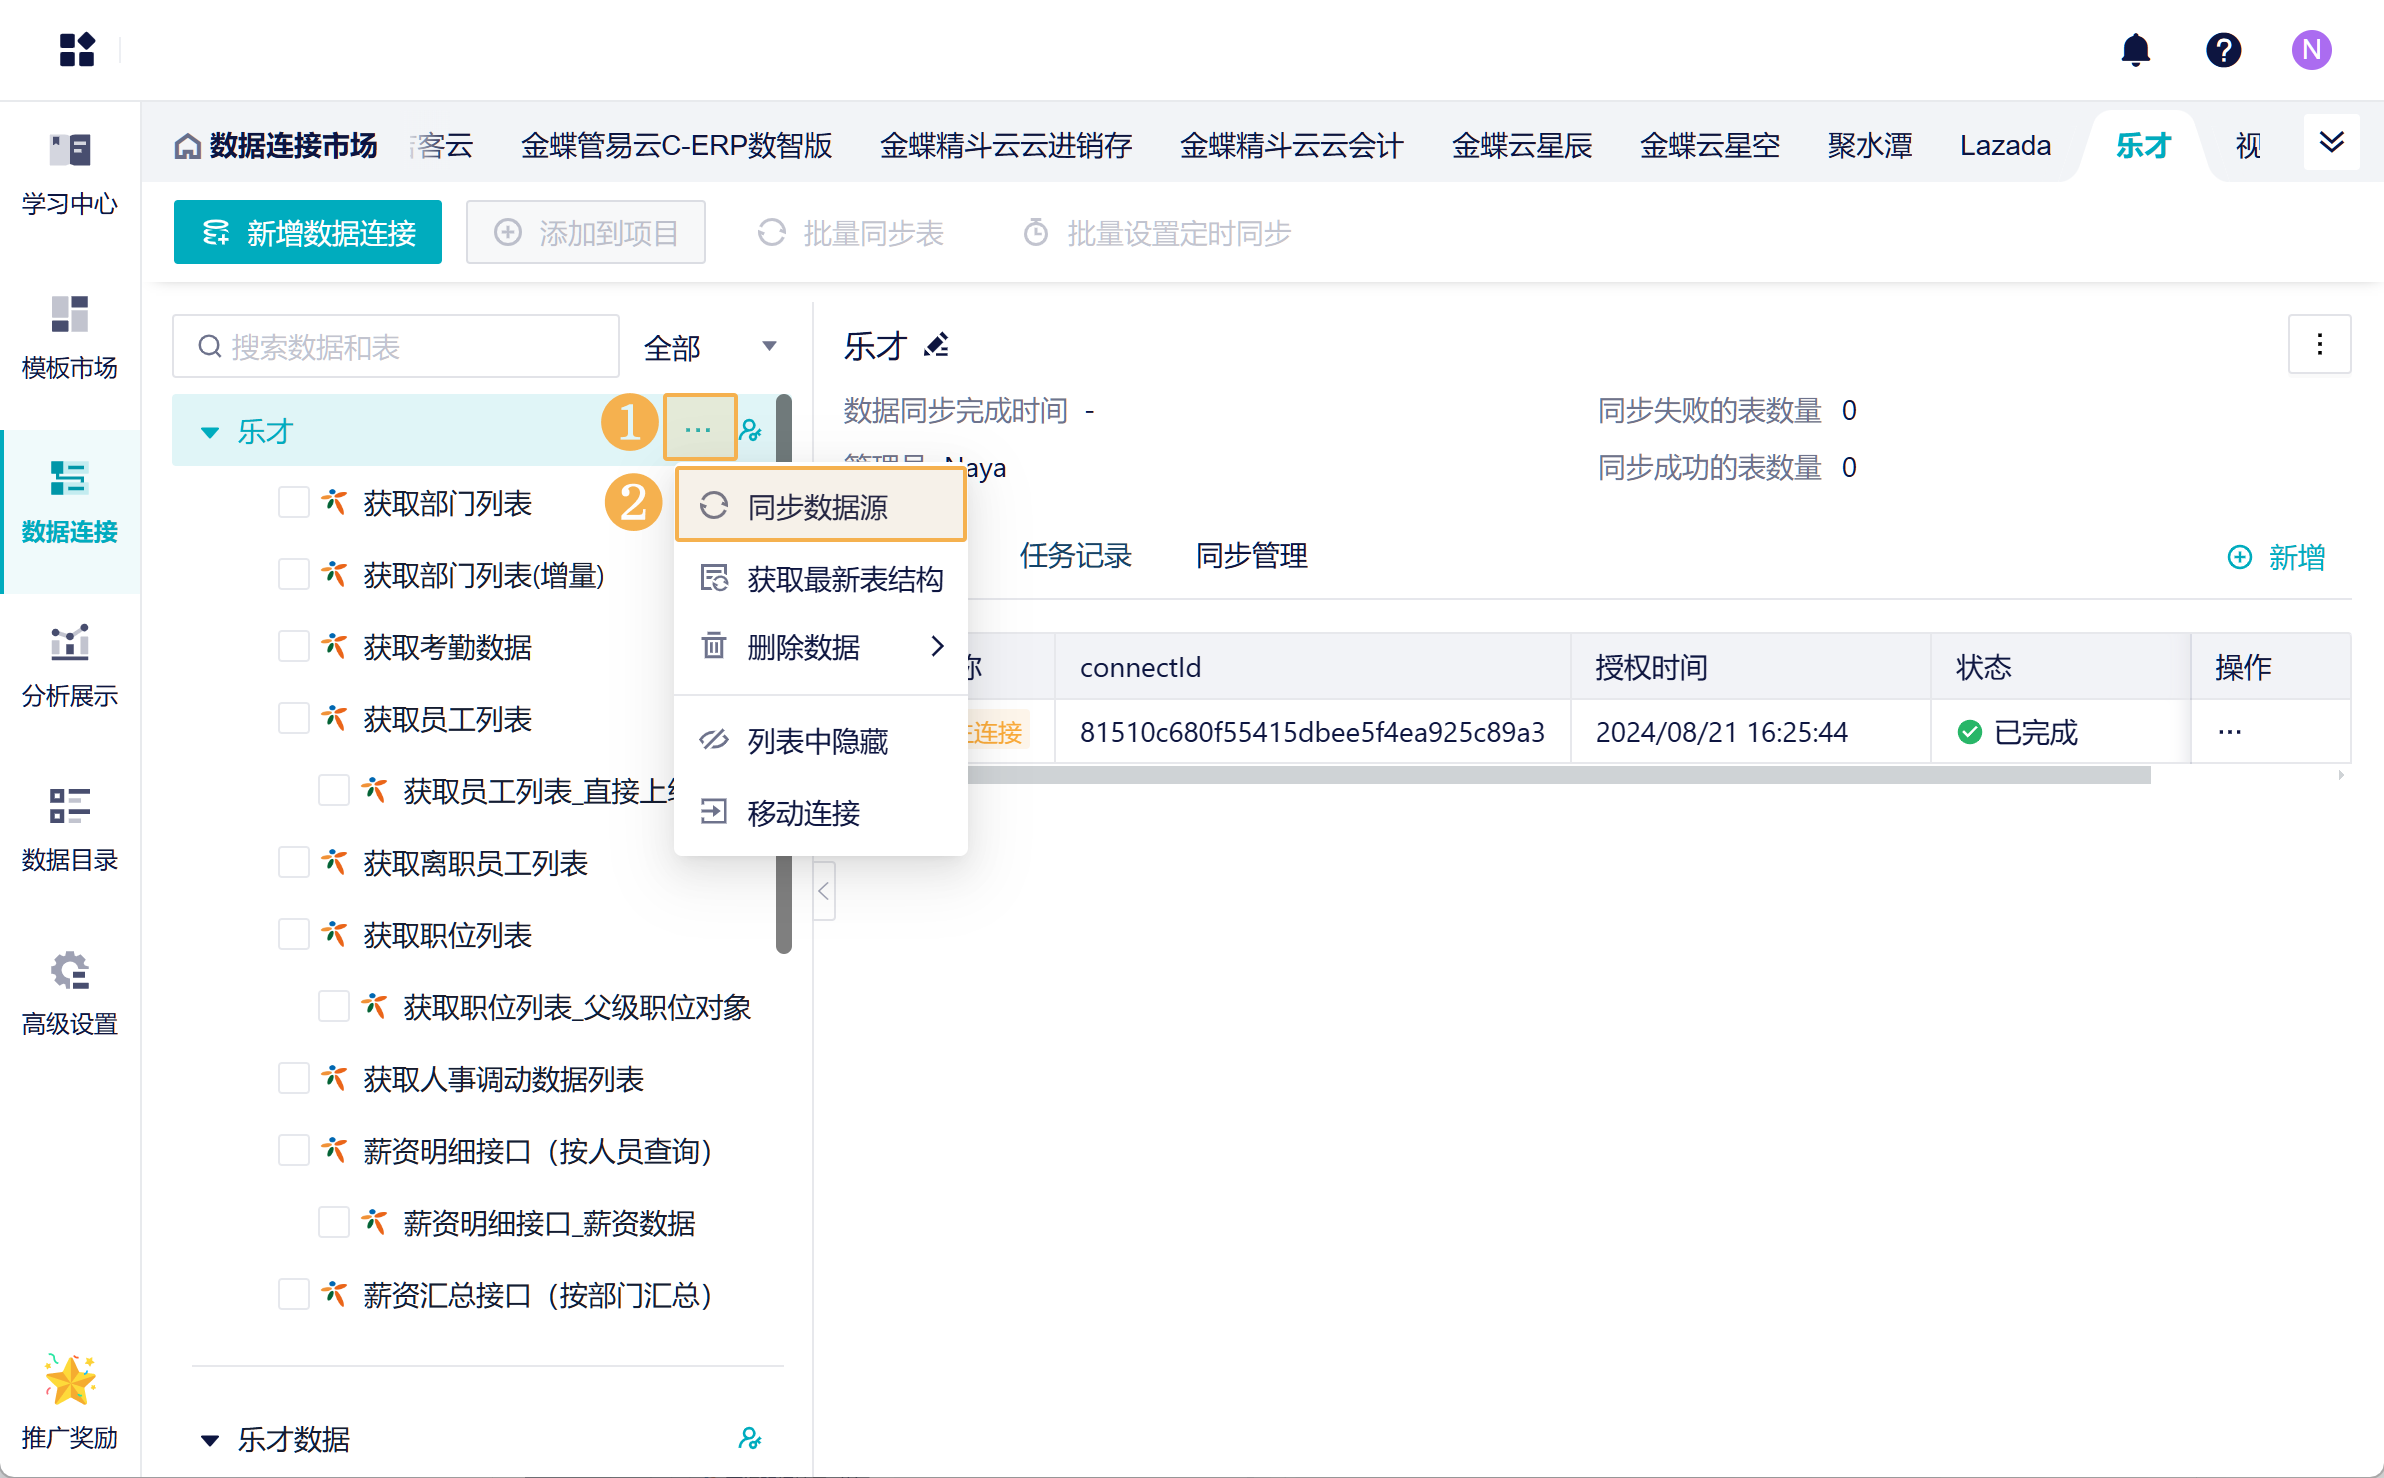The height and width of the screenshot is (1478, 2384).
Task: Click the vertical ellipsis button at top right
Action: [2319, 345]
